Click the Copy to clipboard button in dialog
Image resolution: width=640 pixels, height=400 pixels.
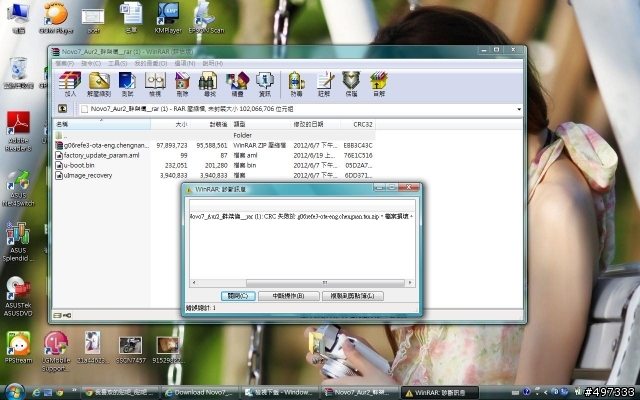(353, 296)
